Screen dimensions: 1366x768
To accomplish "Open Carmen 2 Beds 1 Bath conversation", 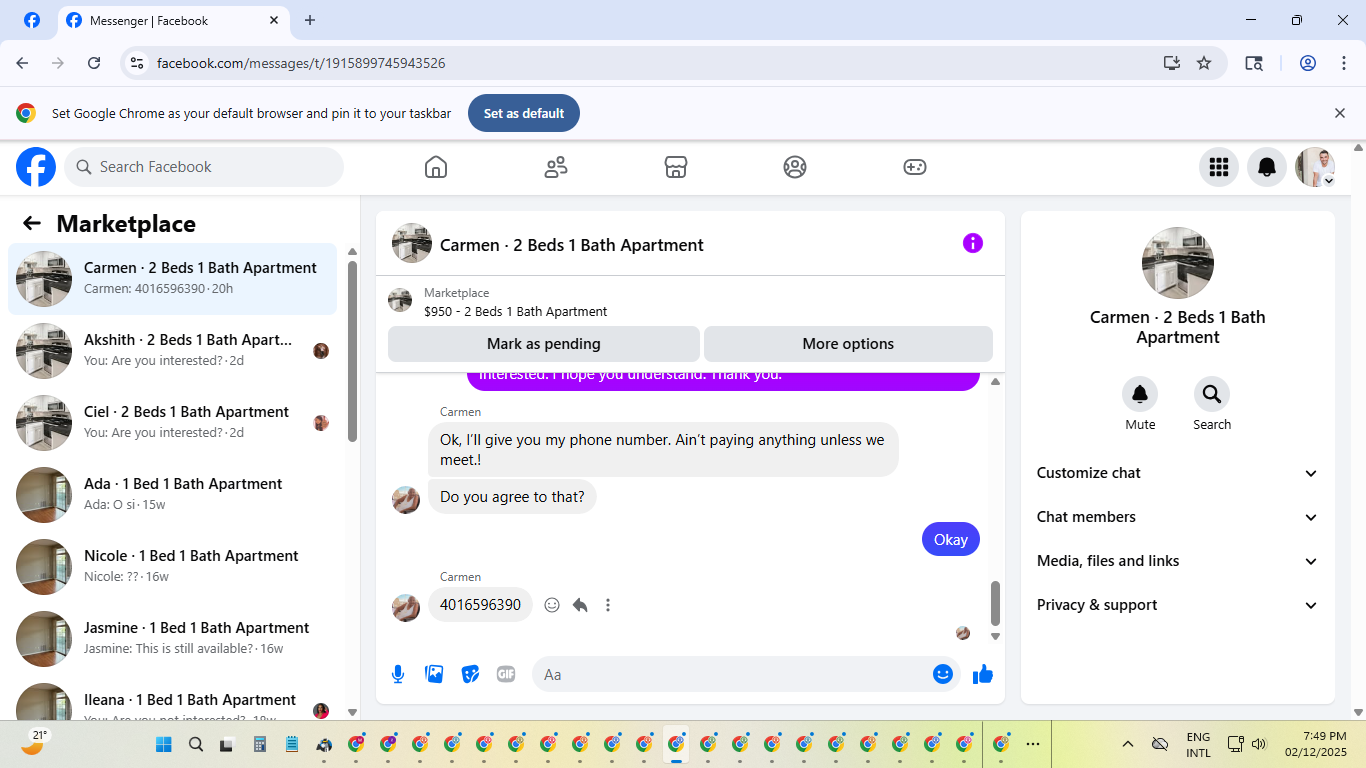I will pyautogui.click(x=172, y=279).
